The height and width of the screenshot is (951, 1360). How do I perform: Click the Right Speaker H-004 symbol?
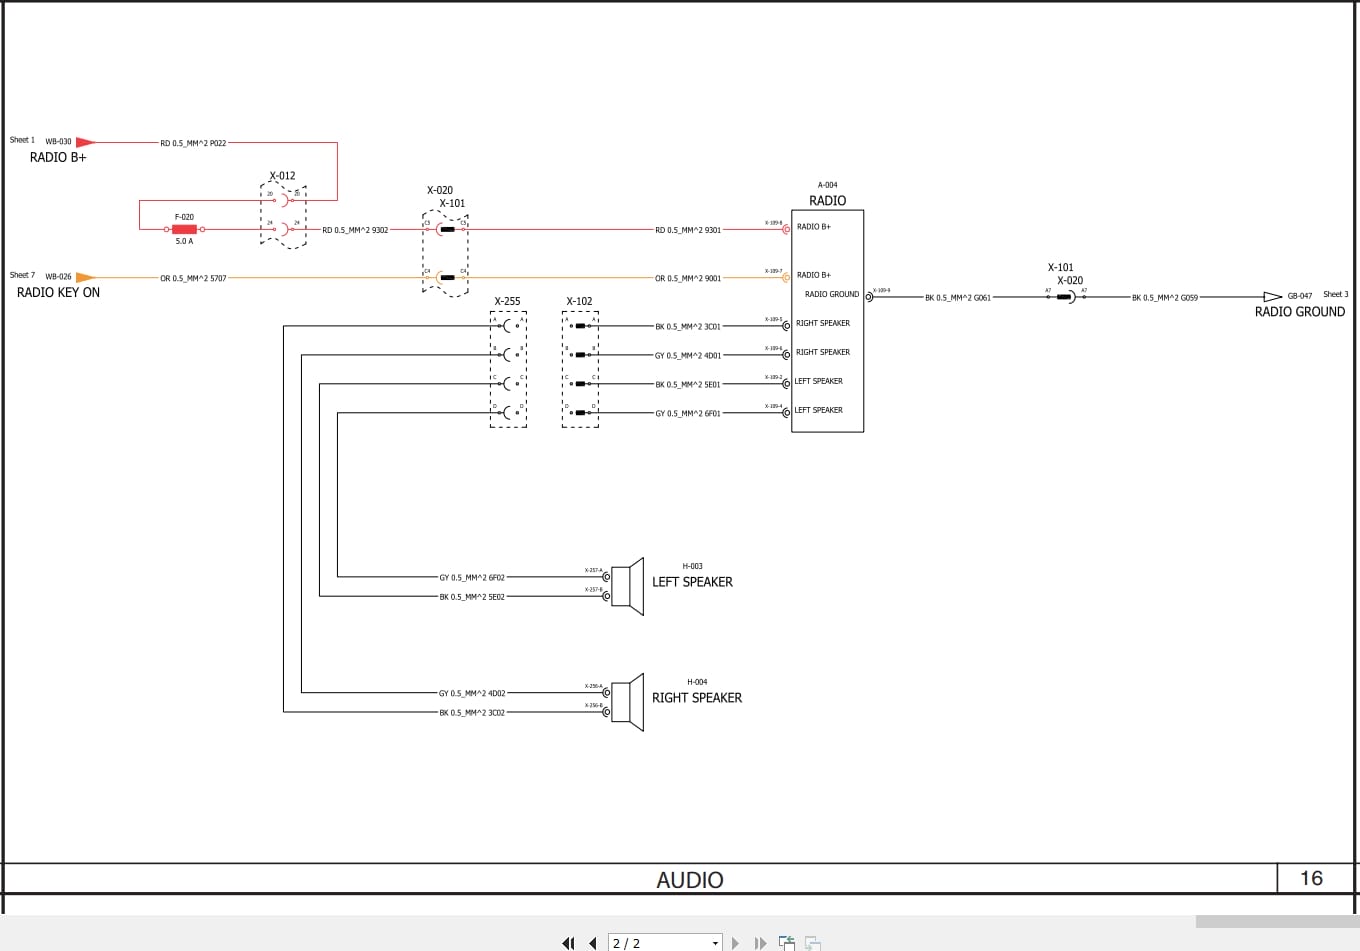click(627, 702)
